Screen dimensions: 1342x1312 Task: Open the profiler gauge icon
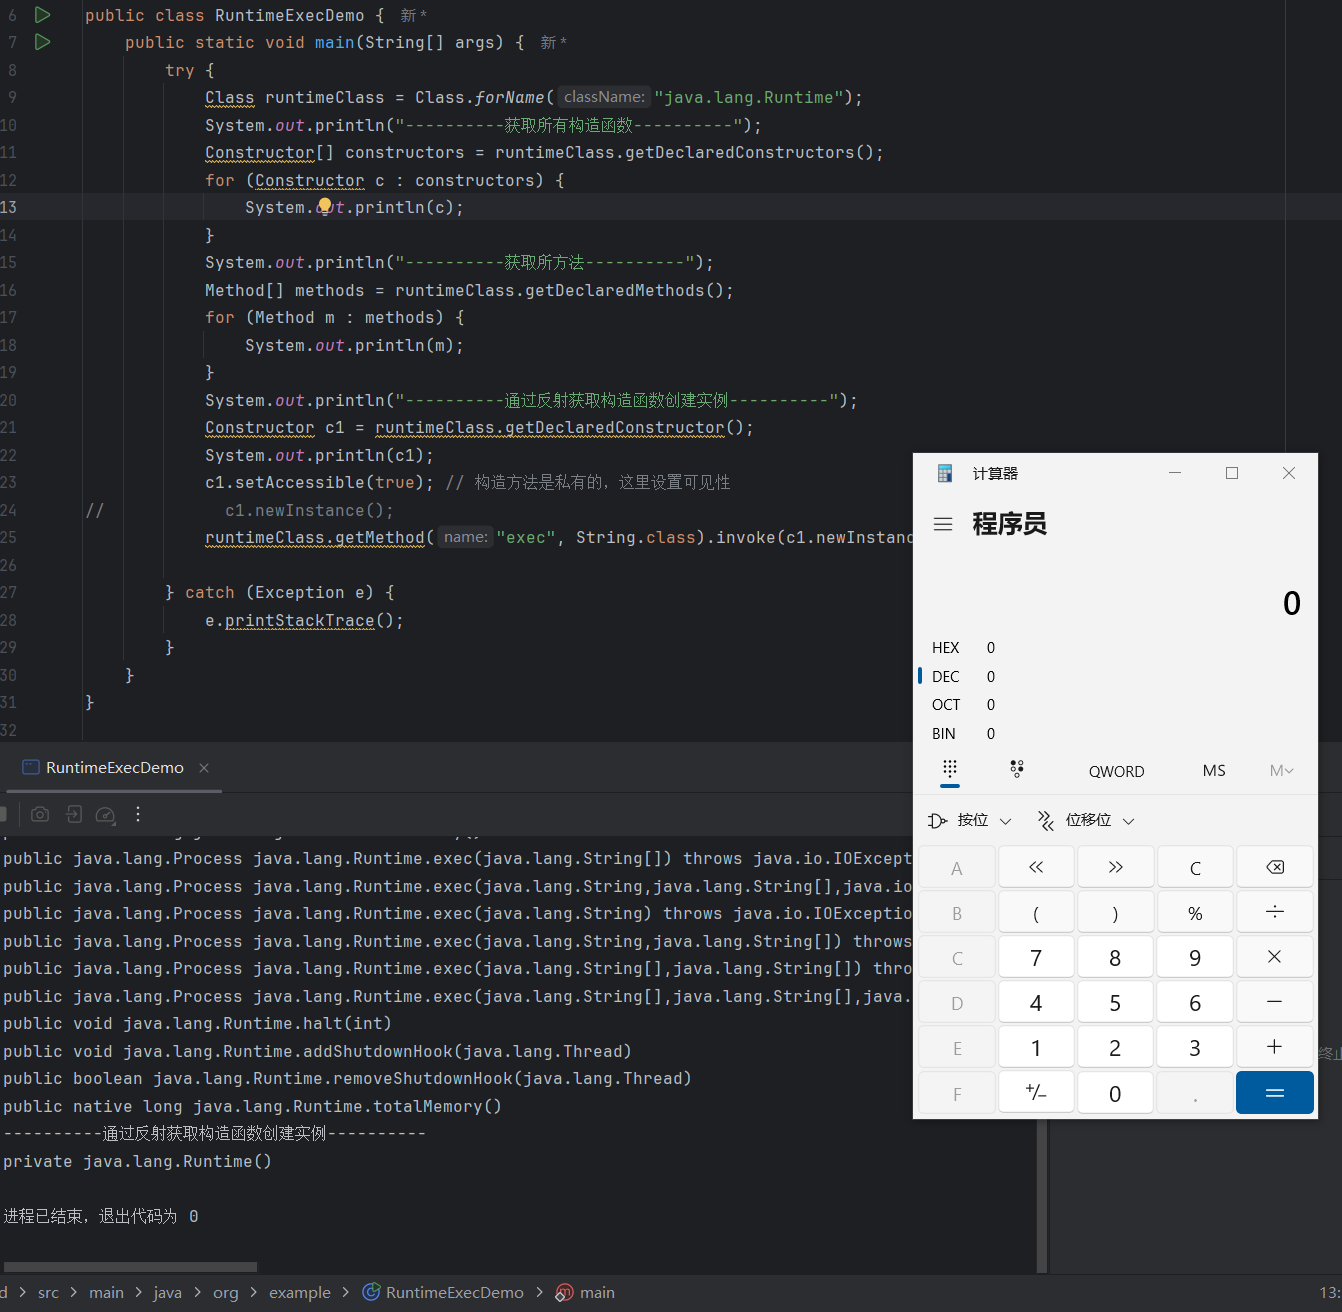(105, 815)
